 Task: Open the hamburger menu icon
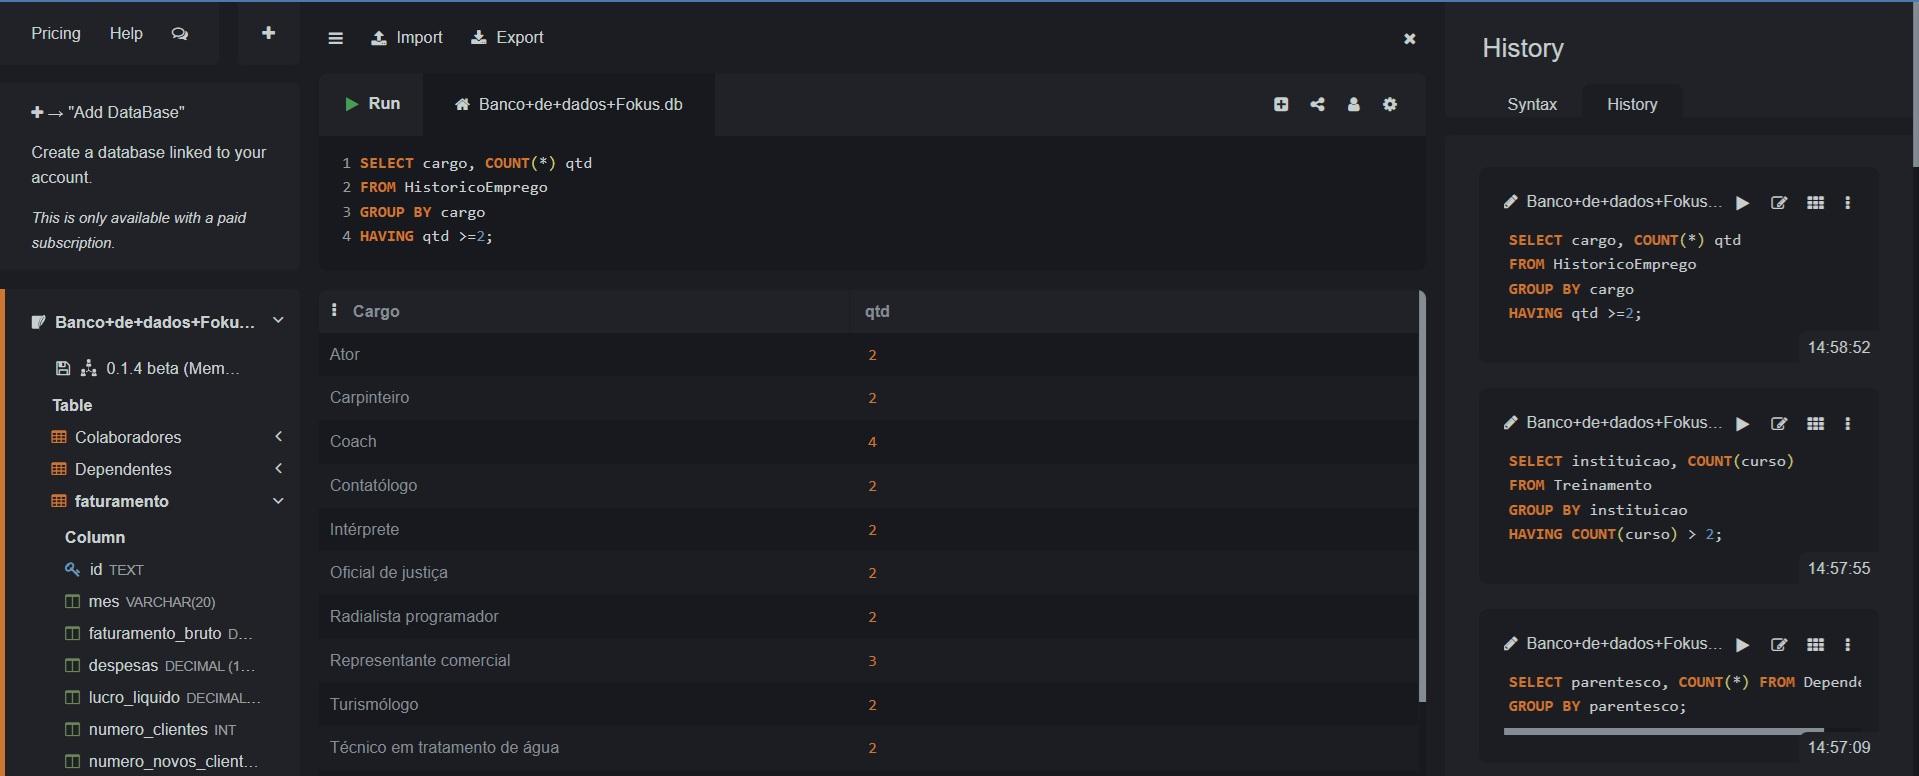click(x=336, y=38)
